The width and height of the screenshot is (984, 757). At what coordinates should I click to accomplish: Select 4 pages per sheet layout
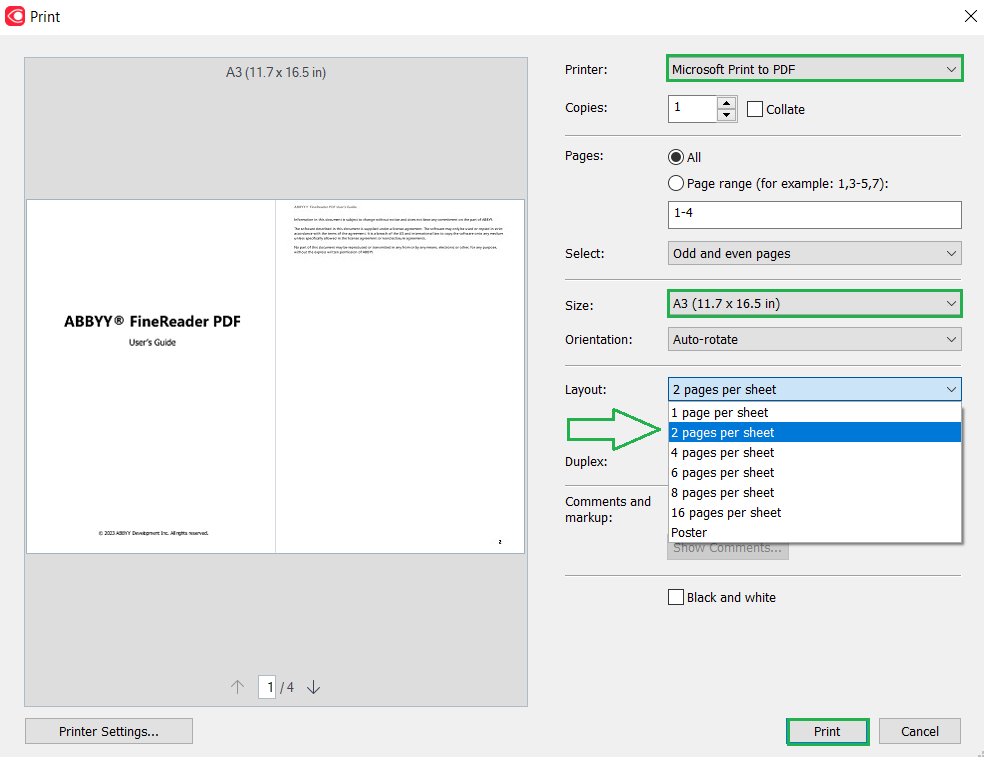point(815,453)
